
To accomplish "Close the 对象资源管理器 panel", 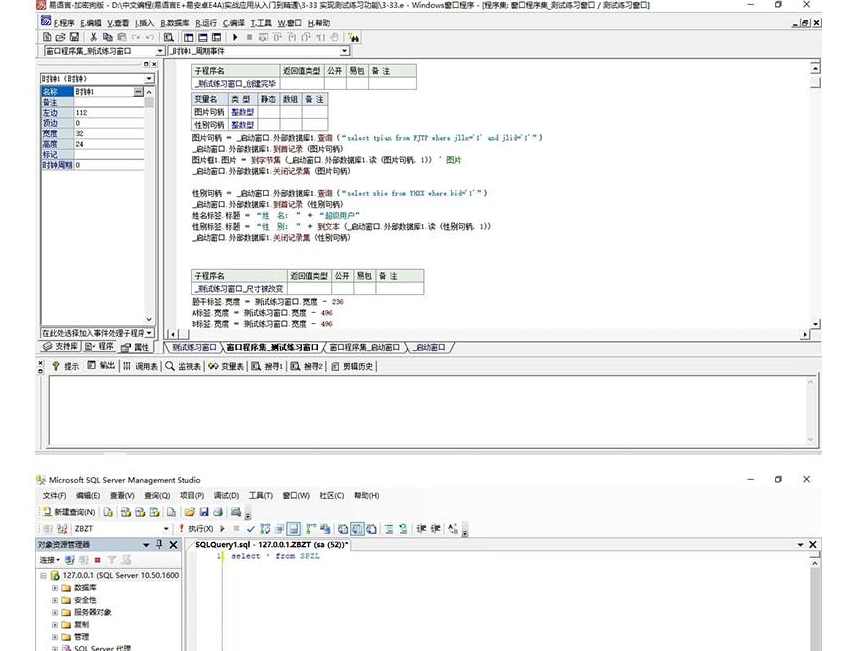I will point(172,544).
